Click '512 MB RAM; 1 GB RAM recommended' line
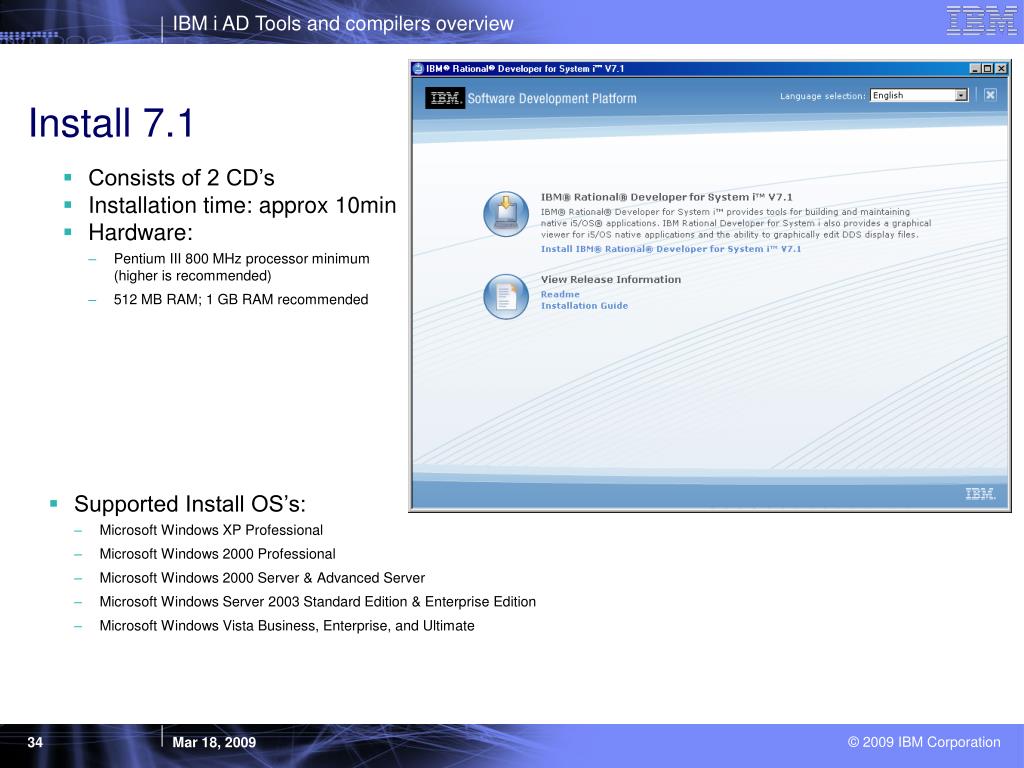This screenshot has height=768, width=1024. (241, 299)
